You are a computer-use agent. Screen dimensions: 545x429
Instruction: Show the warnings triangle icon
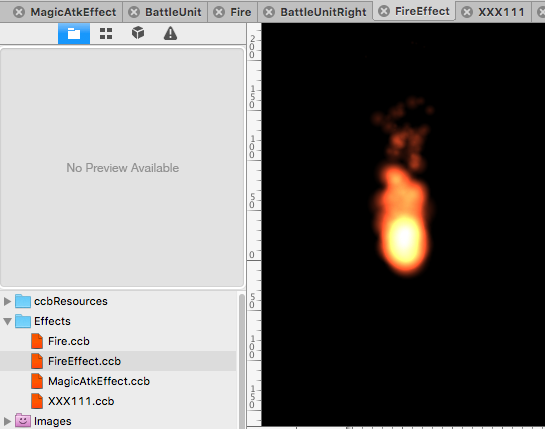pyautogui.click(x=170, y=34)
